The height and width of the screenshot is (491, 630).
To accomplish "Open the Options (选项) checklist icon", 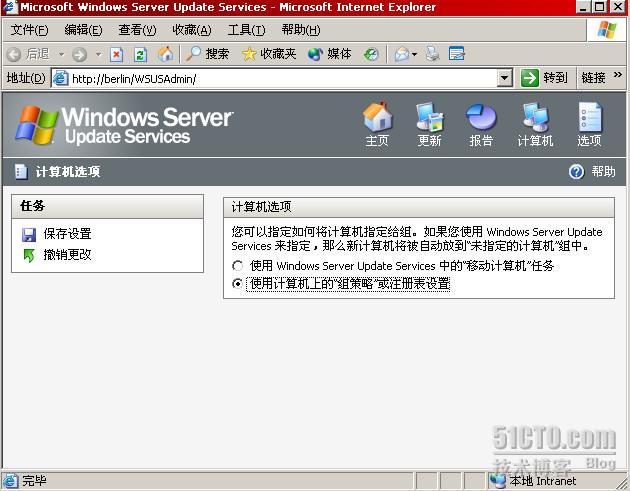I will click(x=590, y=117).
